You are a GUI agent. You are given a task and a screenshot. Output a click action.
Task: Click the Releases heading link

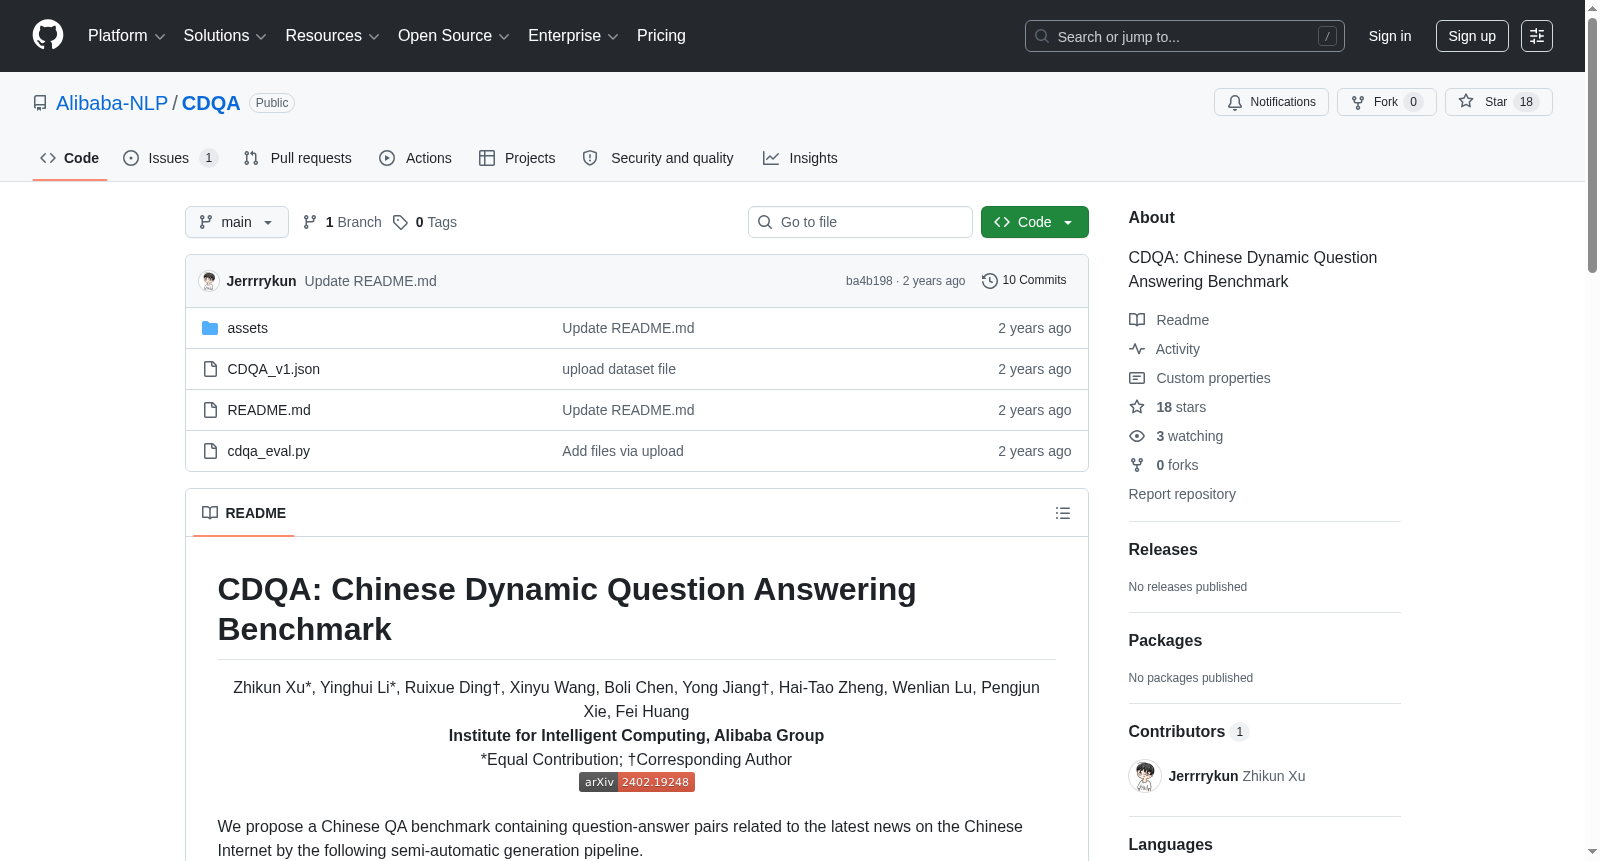[1163, 550]
